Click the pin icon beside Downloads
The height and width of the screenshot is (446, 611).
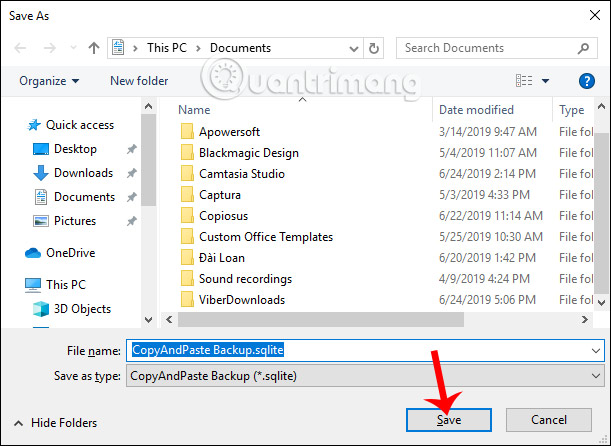[x=132, y=173]
